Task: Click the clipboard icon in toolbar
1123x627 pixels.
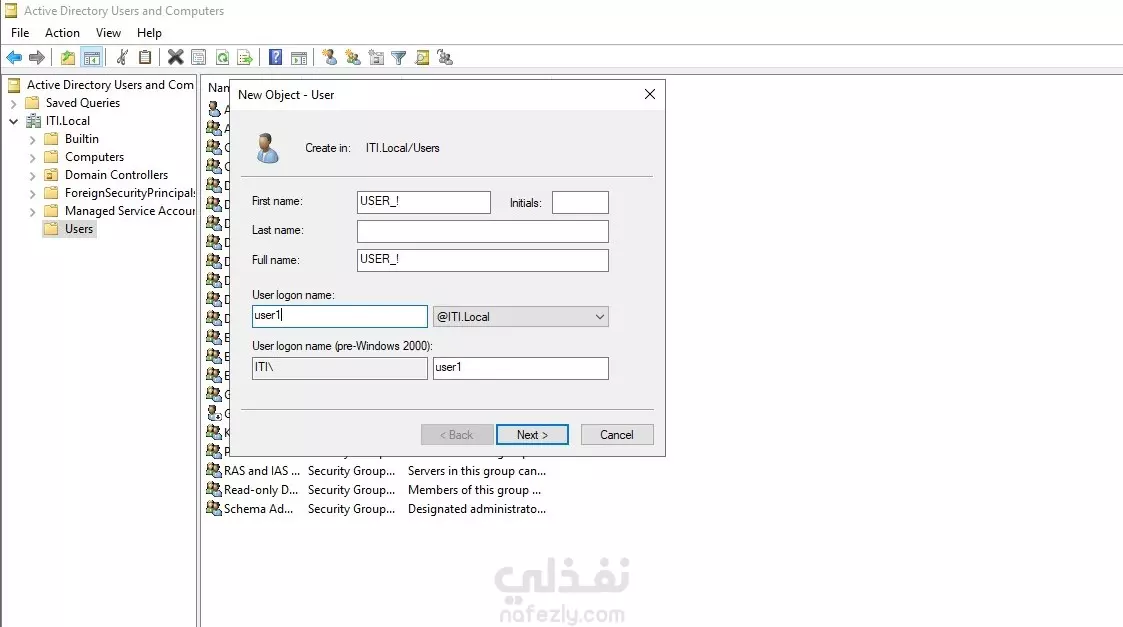Action: (x=145, y=57)
